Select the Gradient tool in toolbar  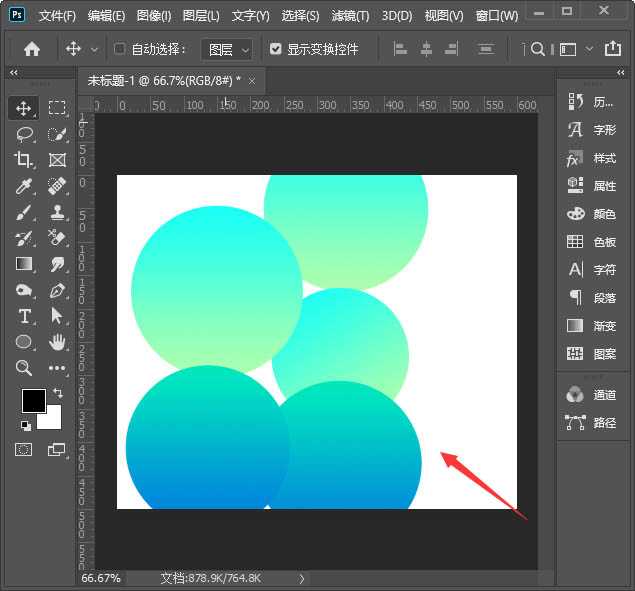[x=25, y=264]
